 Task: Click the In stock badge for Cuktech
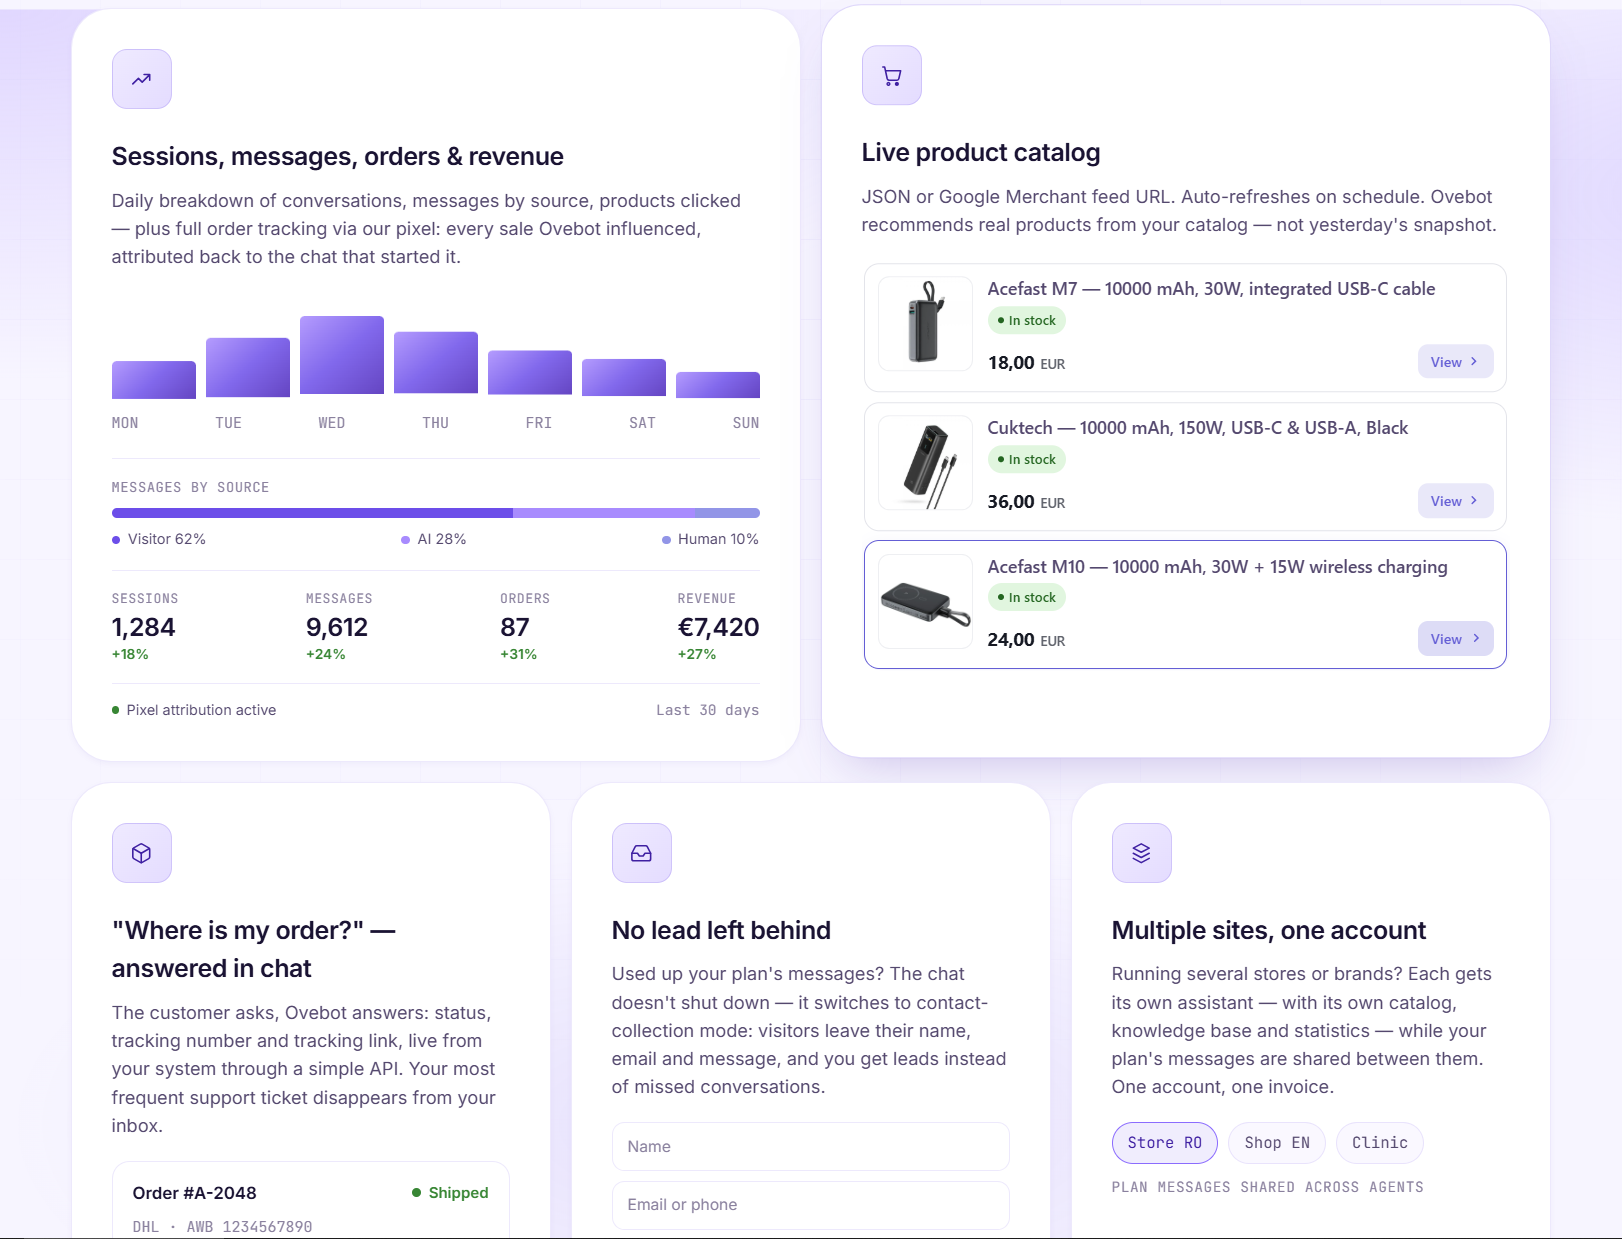click(1027, 460)
